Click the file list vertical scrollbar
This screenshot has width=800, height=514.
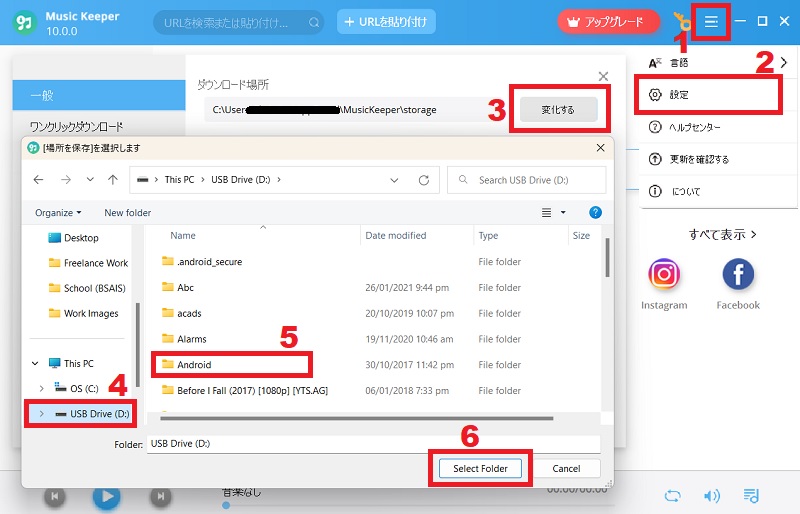click(607, 257)
